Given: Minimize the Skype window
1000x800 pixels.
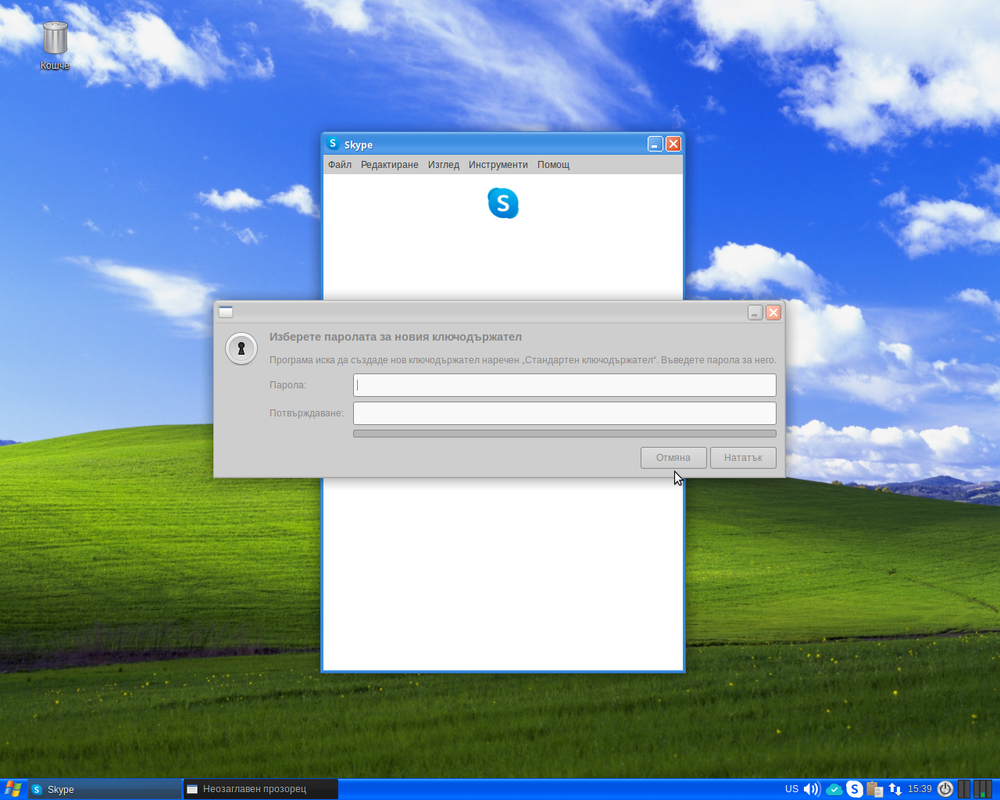Looking at the screenshot, I should [655, 144].
